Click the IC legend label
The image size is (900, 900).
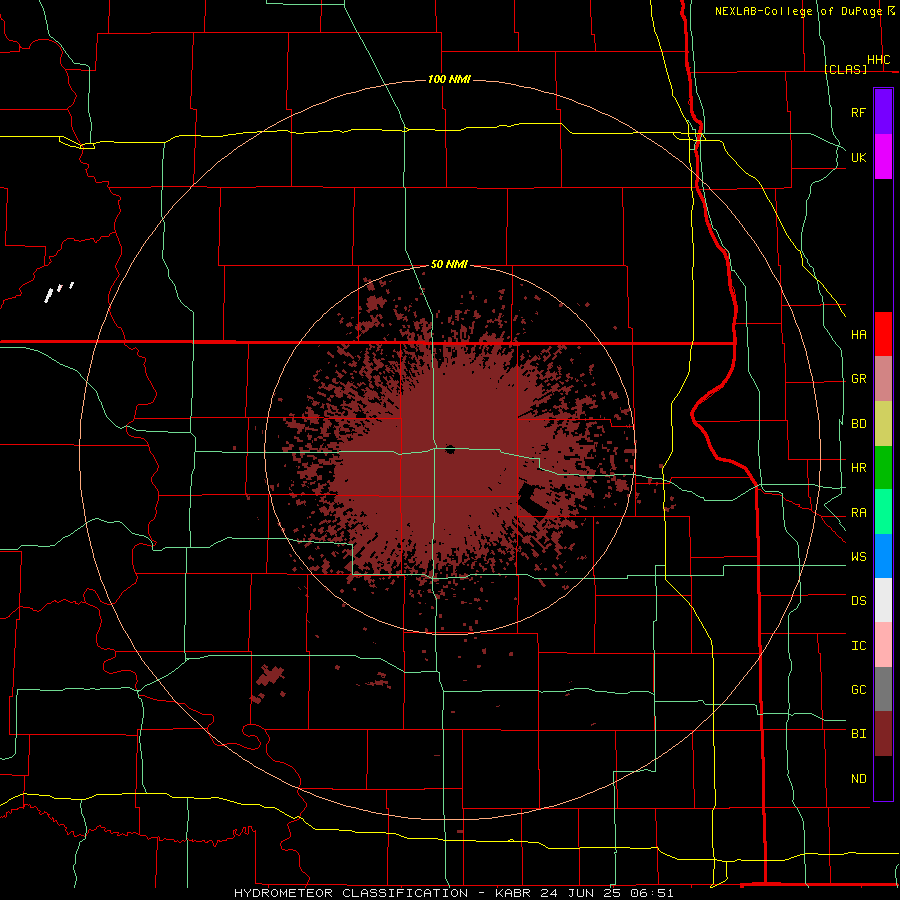coord(858,646)
